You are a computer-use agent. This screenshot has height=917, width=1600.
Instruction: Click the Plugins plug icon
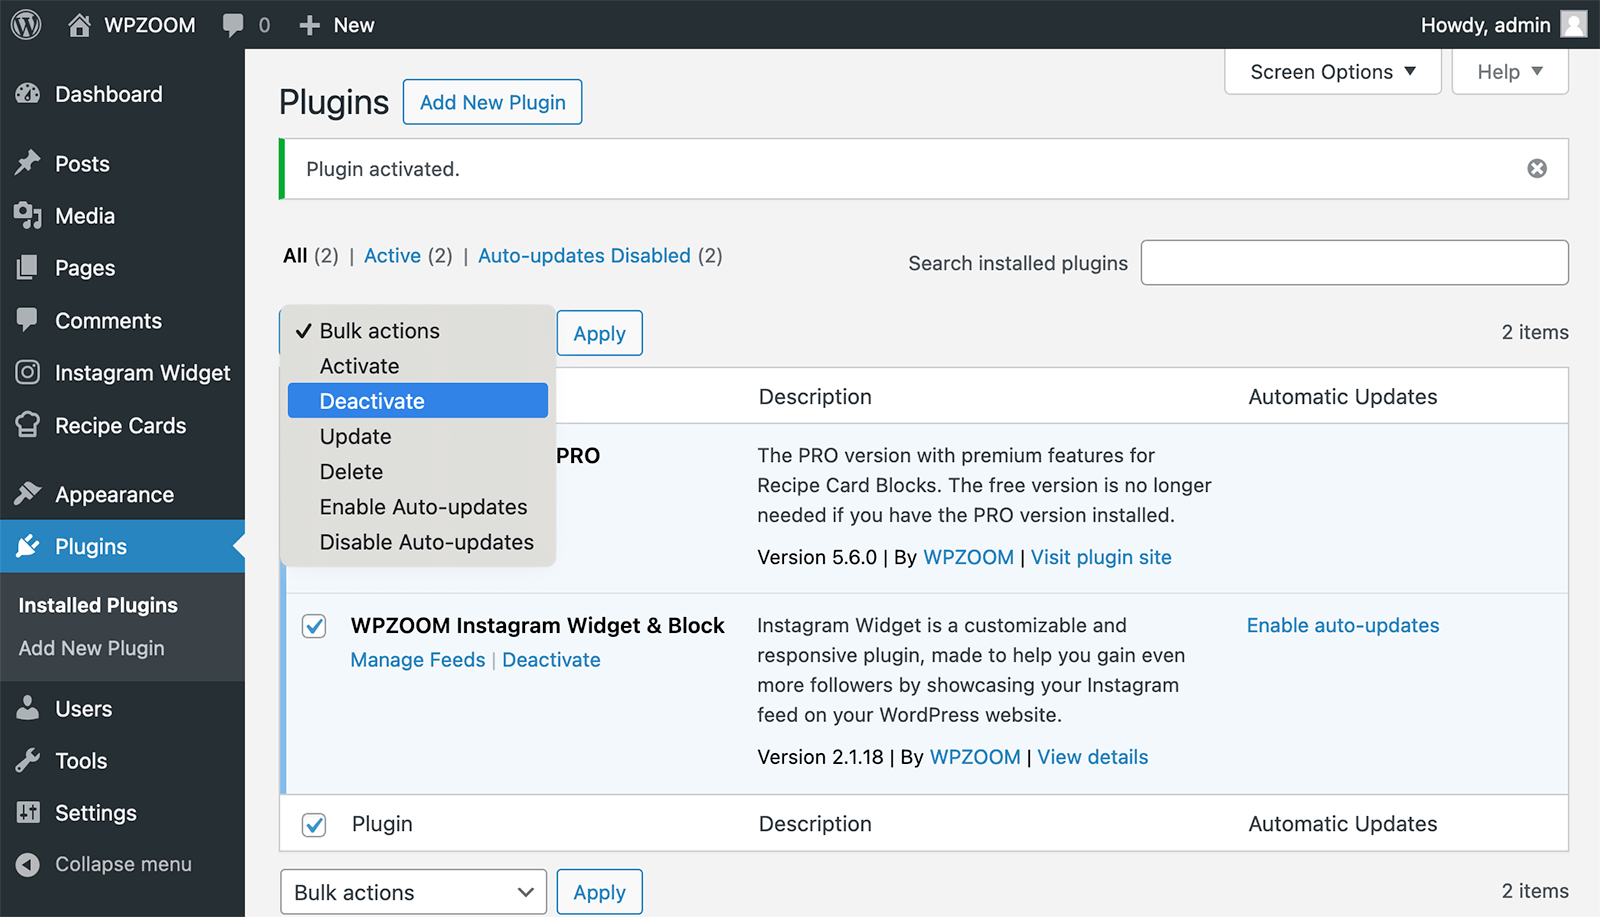click(x=28, y=546)
